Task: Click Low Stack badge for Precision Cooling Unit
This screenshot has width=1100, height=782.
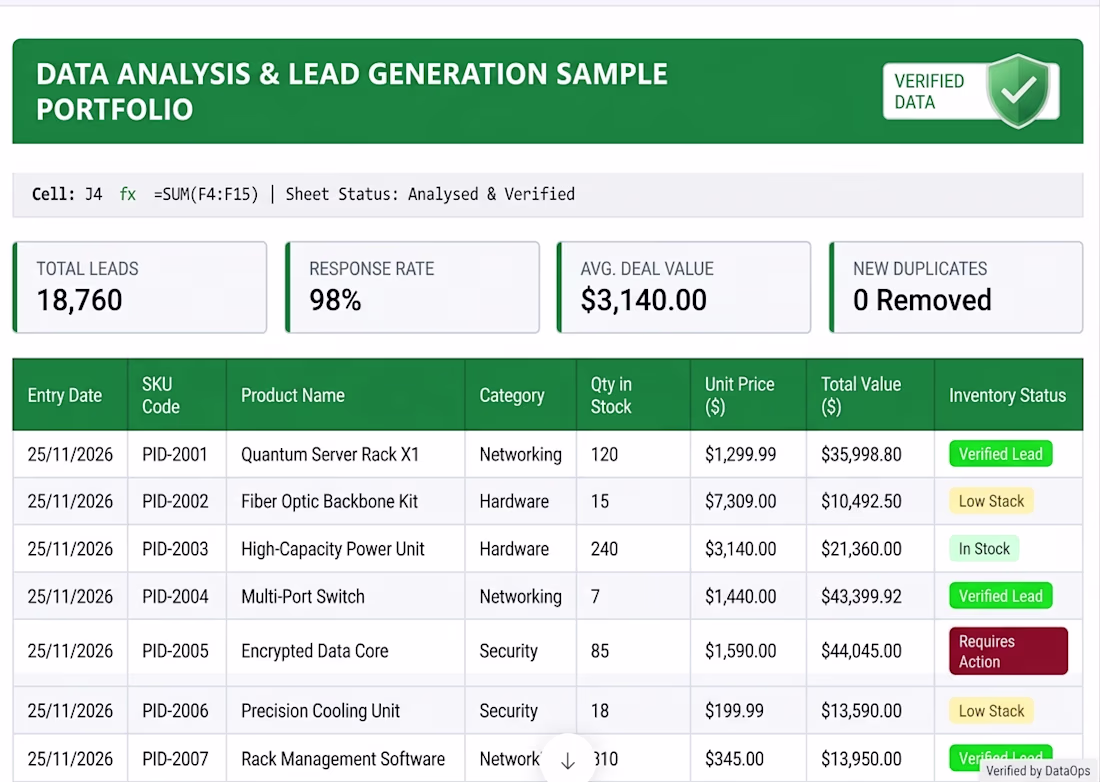Action: click(991, 710)
